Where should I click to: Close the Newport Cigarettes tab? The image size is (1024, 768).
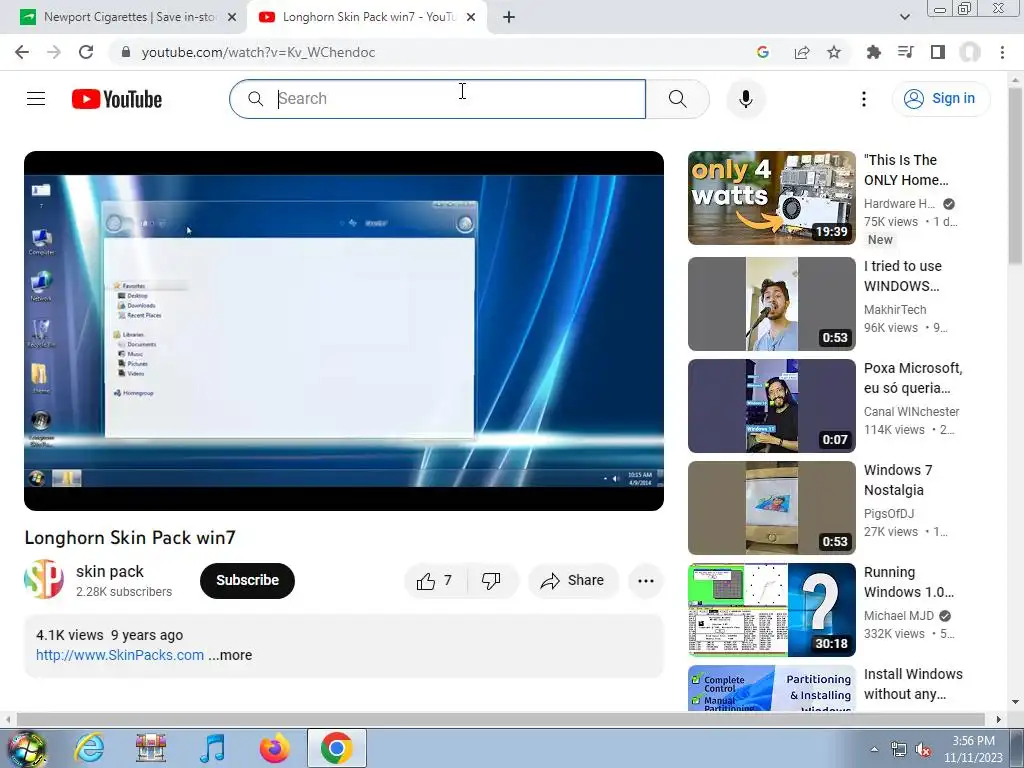(x=232, y=17)
